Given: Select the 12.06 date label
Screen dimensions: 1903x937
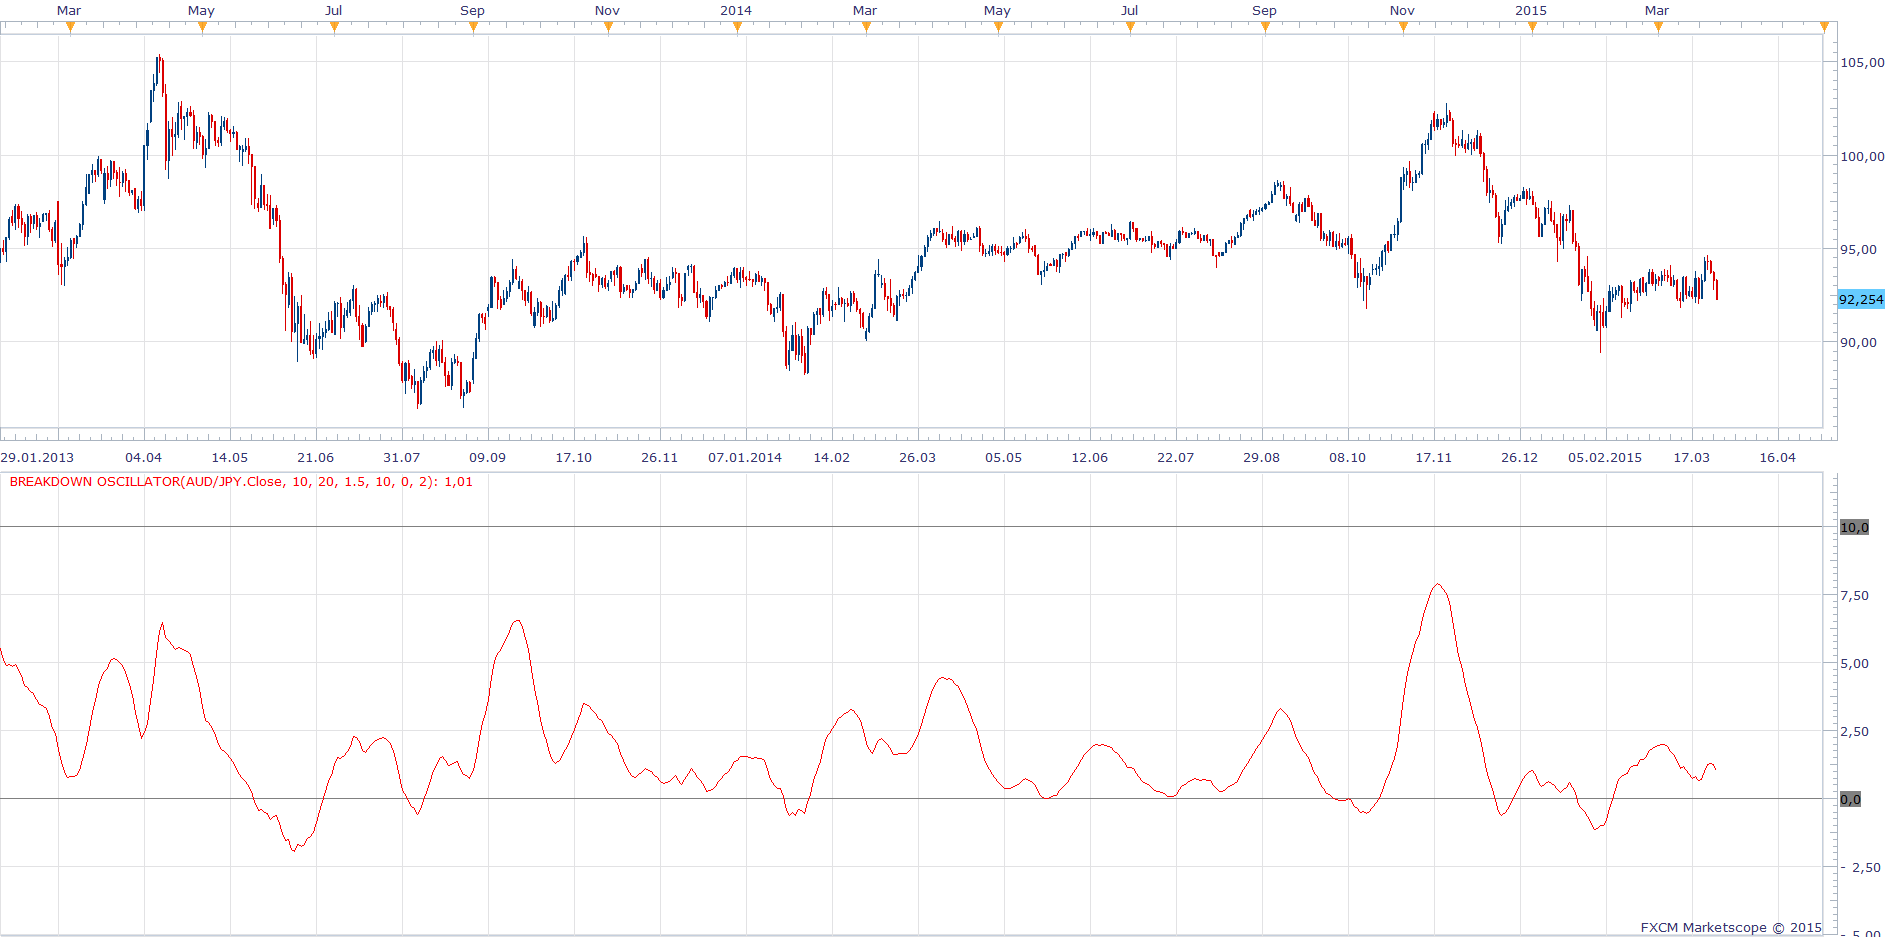Looking at the screenshot, I should click(x=1089, y=457).
